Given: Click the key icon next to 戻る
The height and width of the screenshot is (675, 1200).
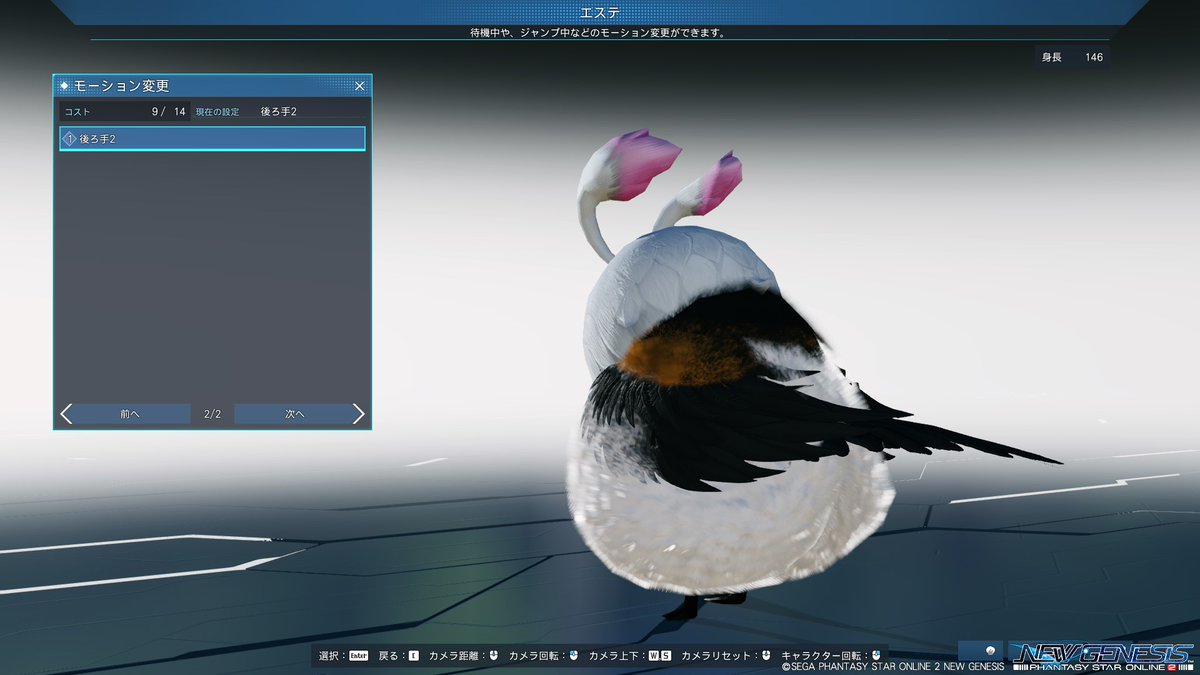Looking at the screenshot, I should (414, 656).
